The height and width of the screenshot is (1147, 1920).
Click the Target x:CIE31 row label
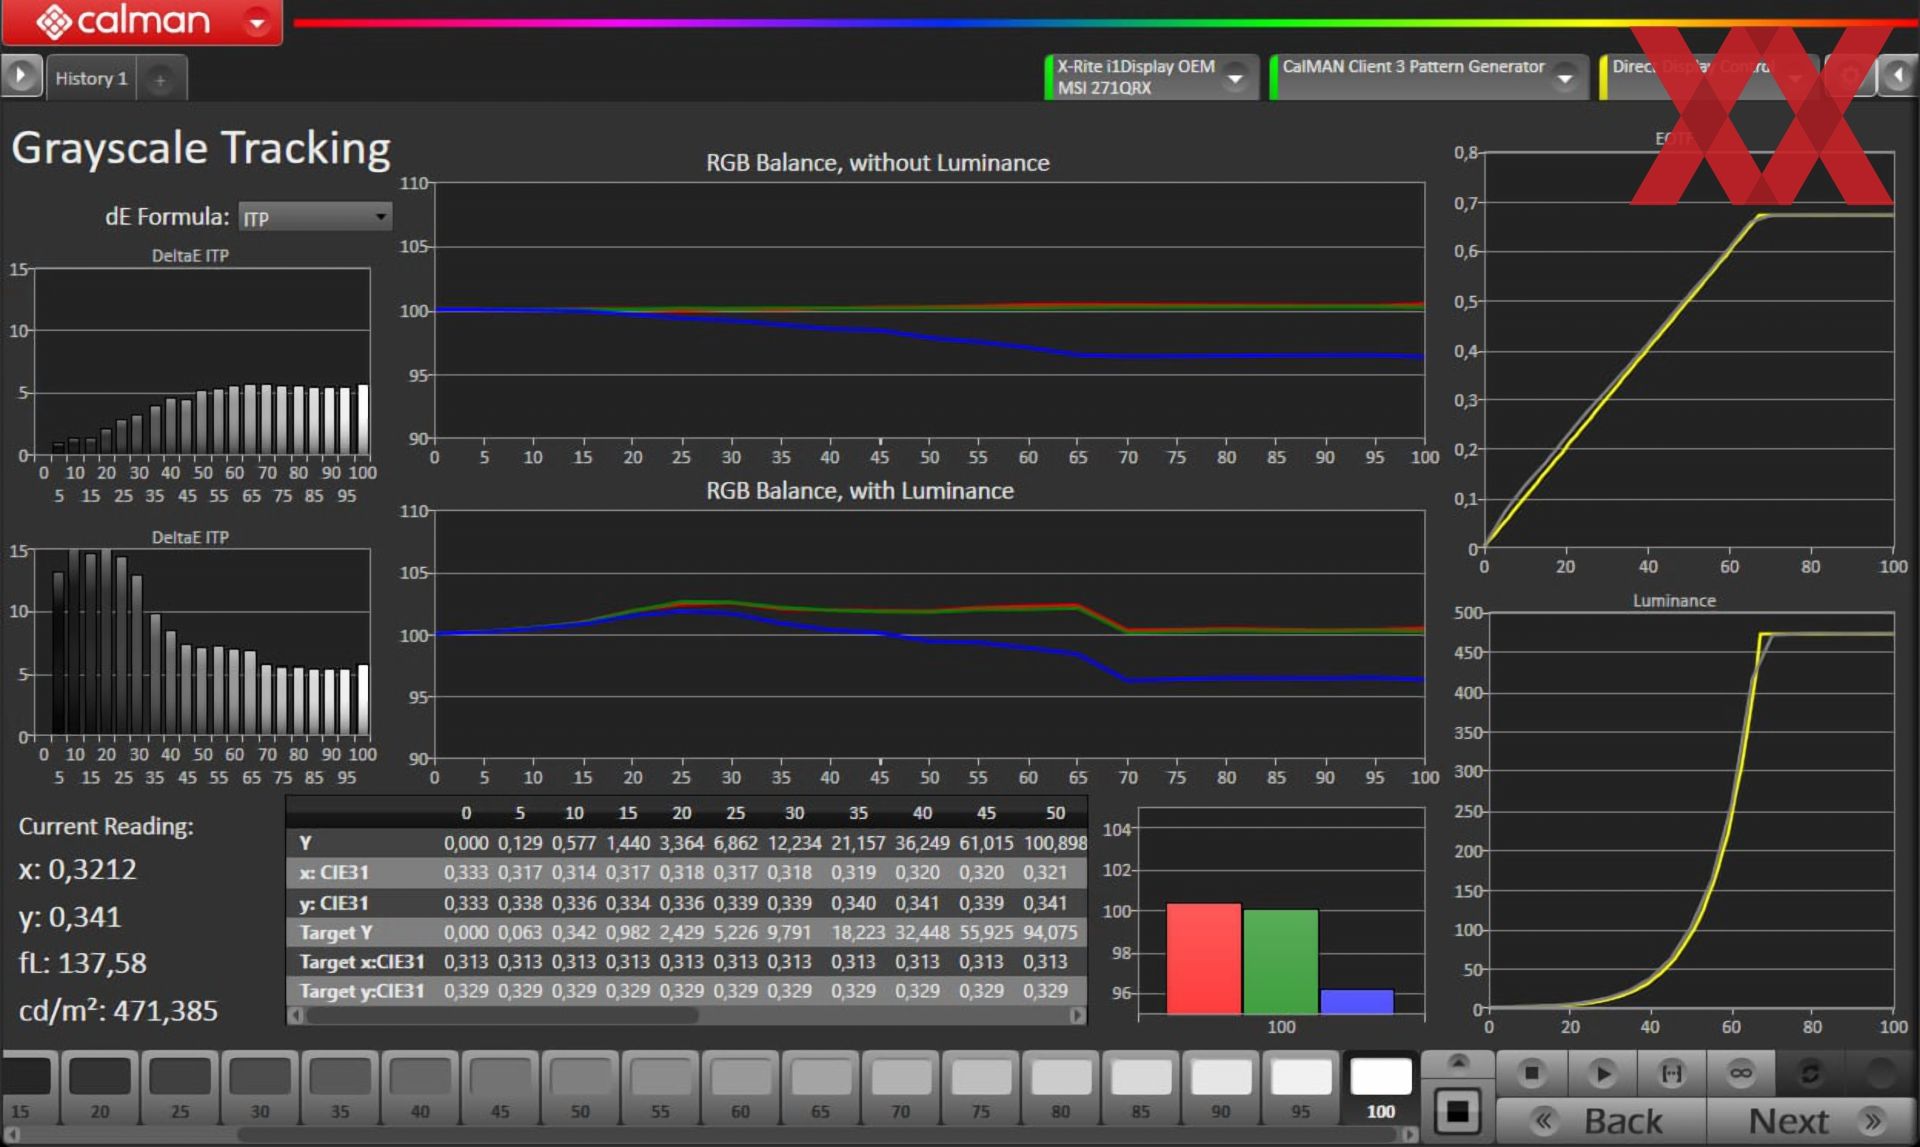coord(362,961)
